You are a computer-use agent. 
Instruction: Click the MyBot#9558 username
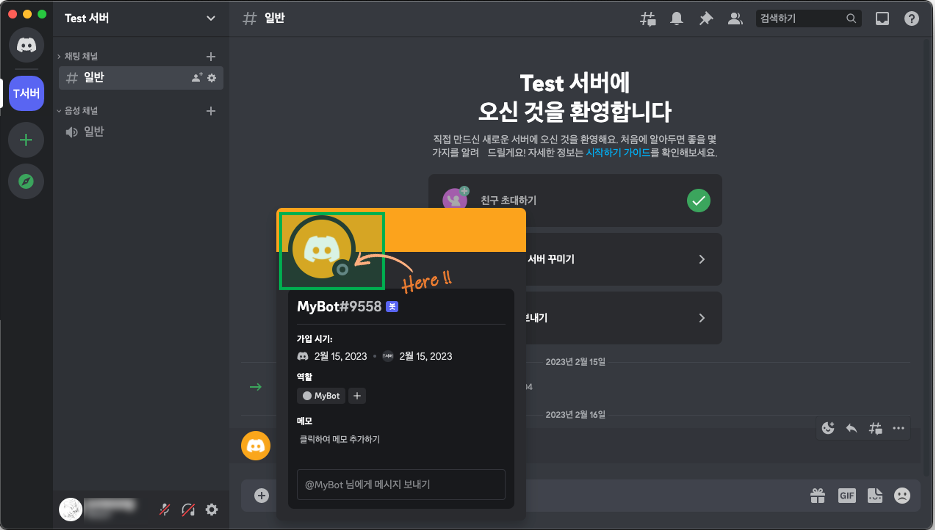(x=339, y=306)
